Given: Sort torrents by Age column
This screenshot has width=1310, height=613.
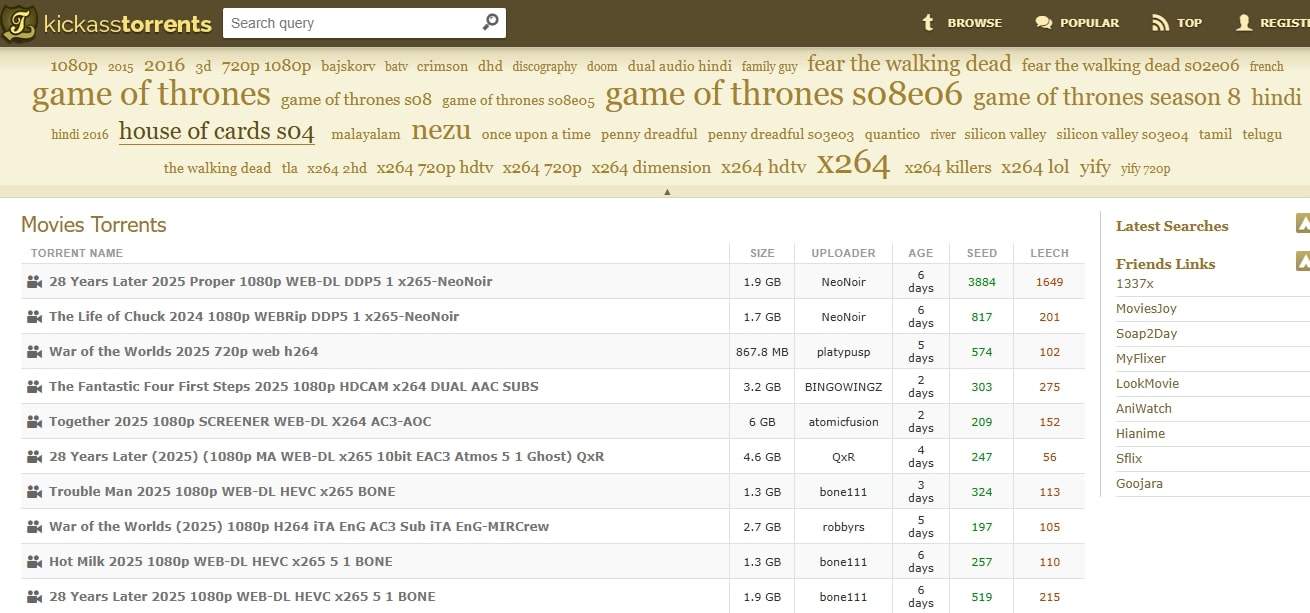Looking at the screenshot, I should (x=920, y=253).
